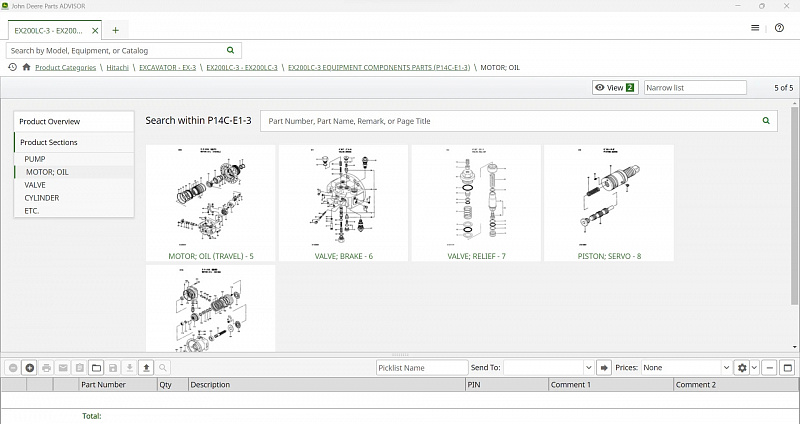Click the Comment 1 column header

click(x=611, y=385)
